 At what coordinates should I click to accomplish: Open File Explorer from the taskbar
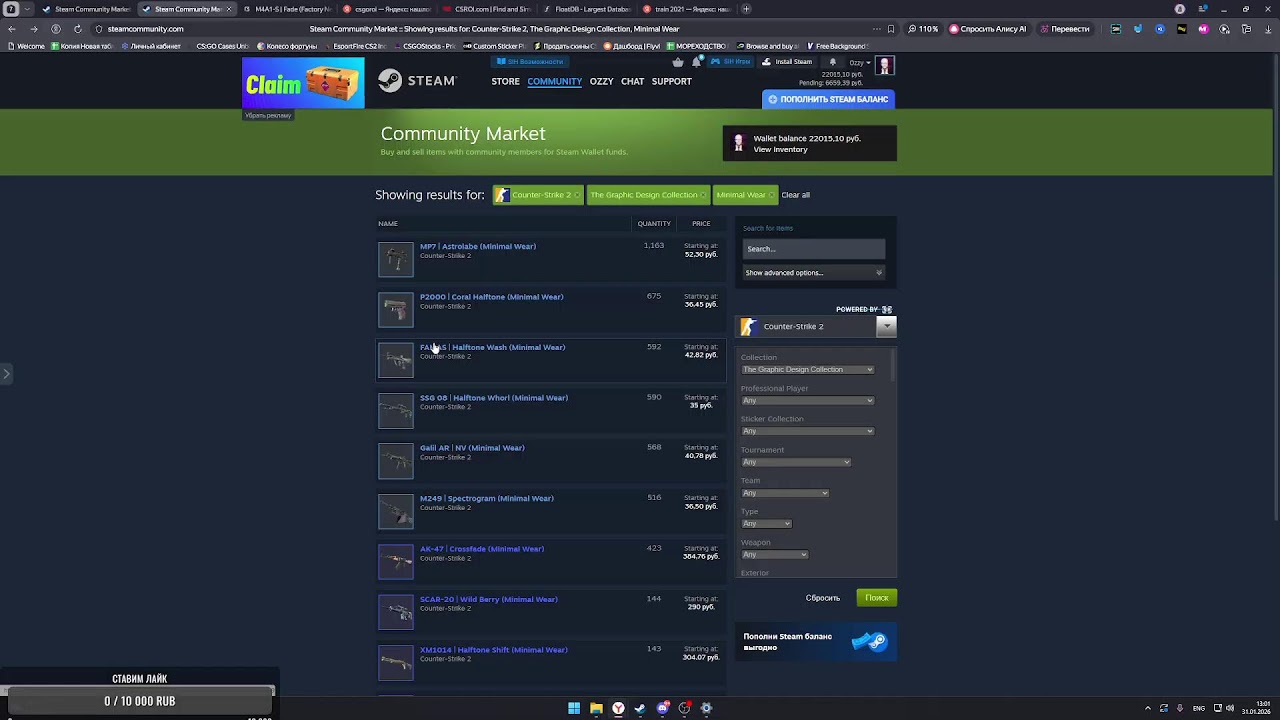[x=596, y=708]
